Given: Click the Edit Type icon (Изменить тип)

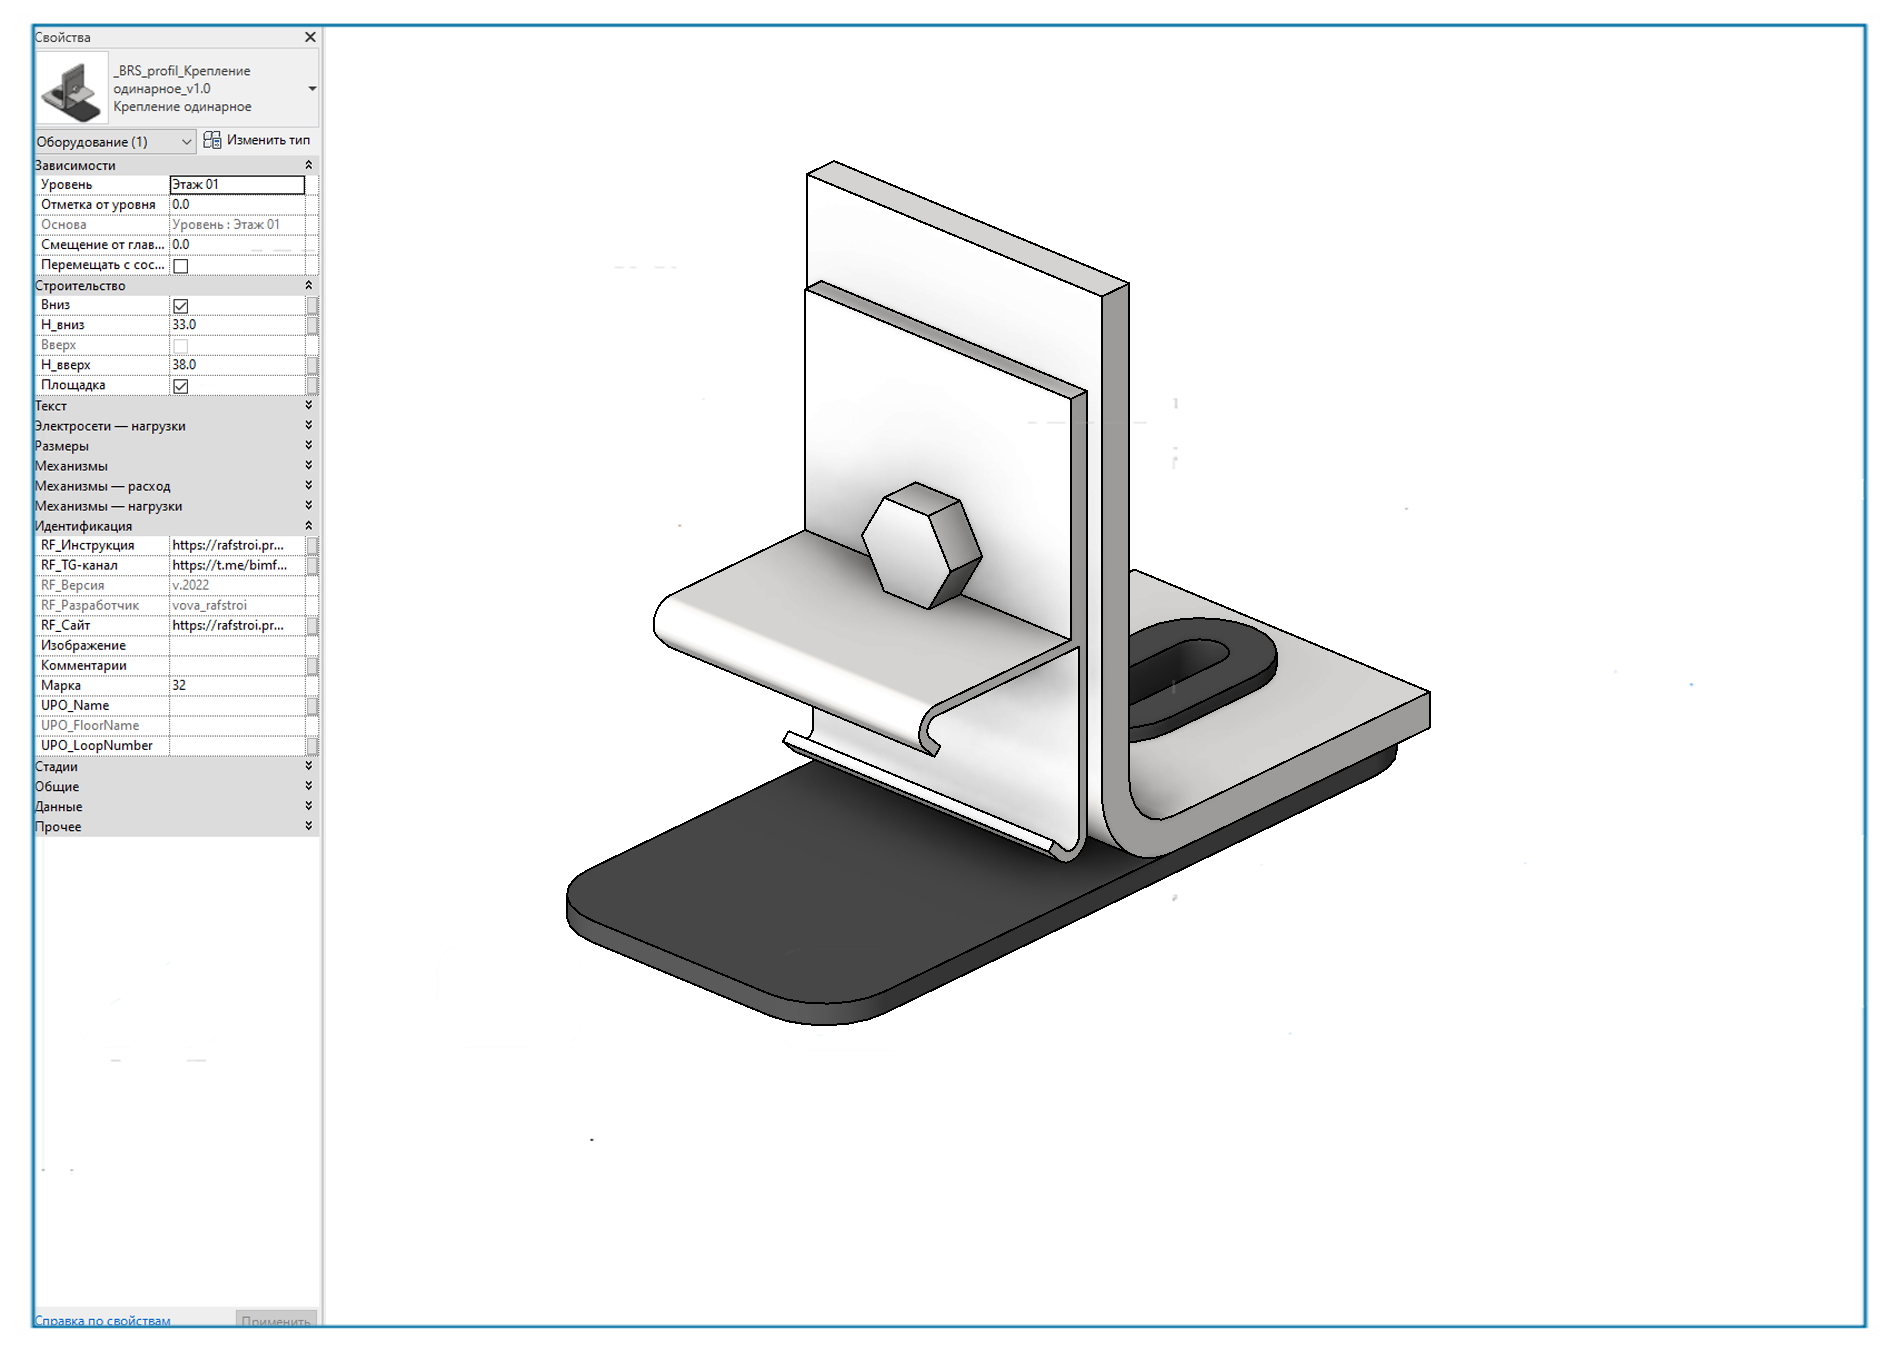Looking at the screenshot, I should [x=212, y=140].
